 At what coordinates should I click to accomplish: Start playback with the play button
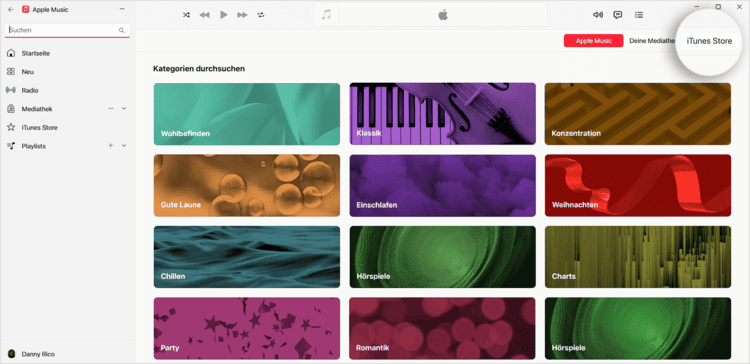click(223, 15)
